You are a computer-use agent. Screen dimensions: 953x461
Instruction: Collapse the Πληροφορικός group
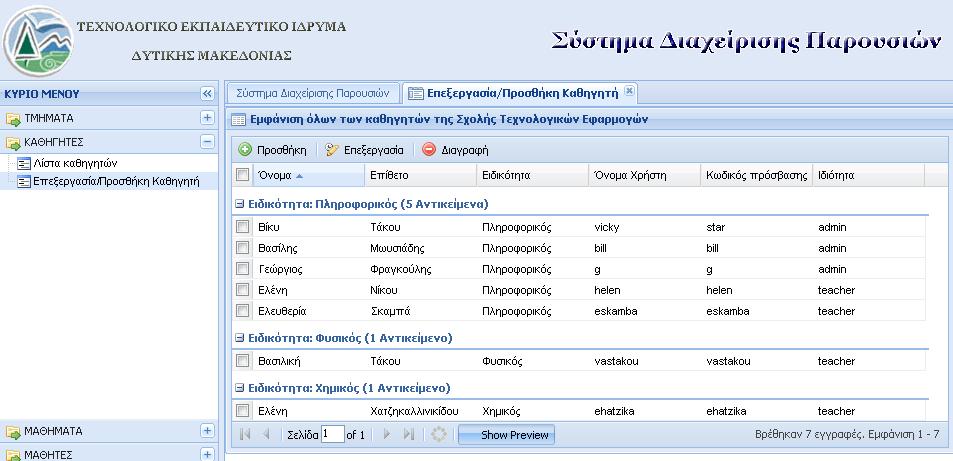click(239, 204)
